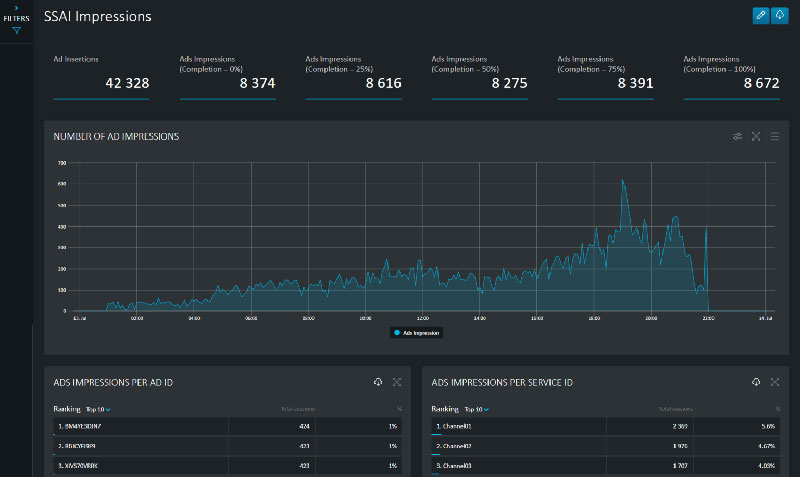Image resolution: width=800 pixels, height=477 pixels.
Task: Select the Completion 50% impressions card
Action: click(479, 77)
